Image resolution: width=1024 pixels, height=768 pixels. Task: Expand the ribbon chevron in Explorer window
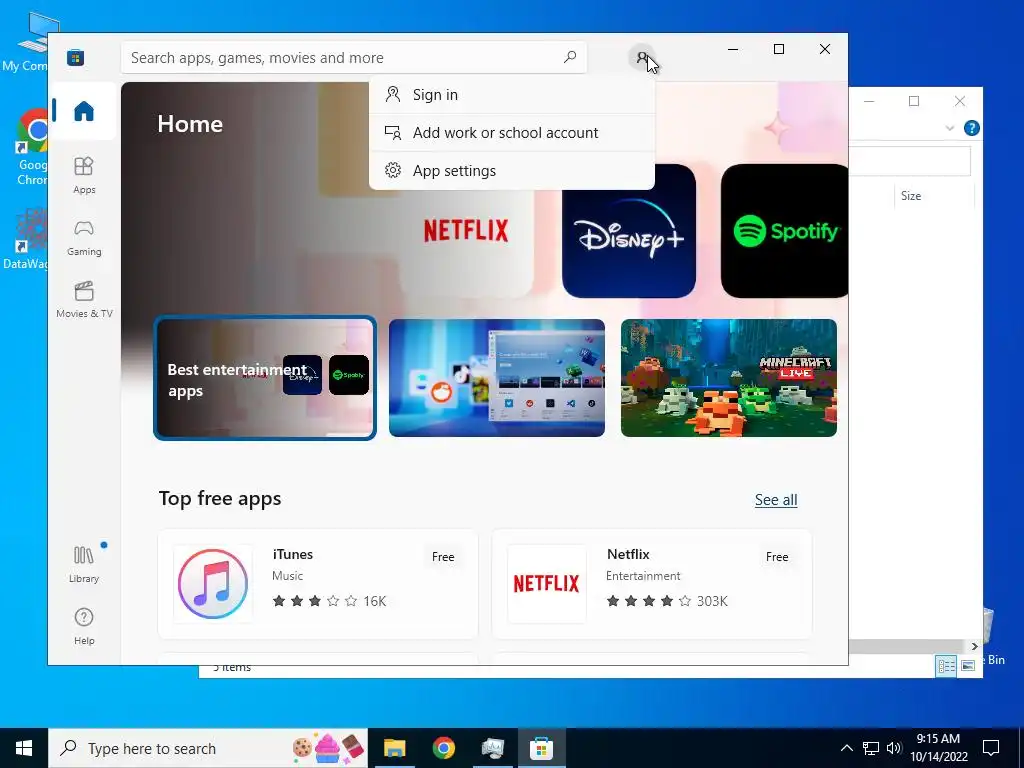click(949, 128)
